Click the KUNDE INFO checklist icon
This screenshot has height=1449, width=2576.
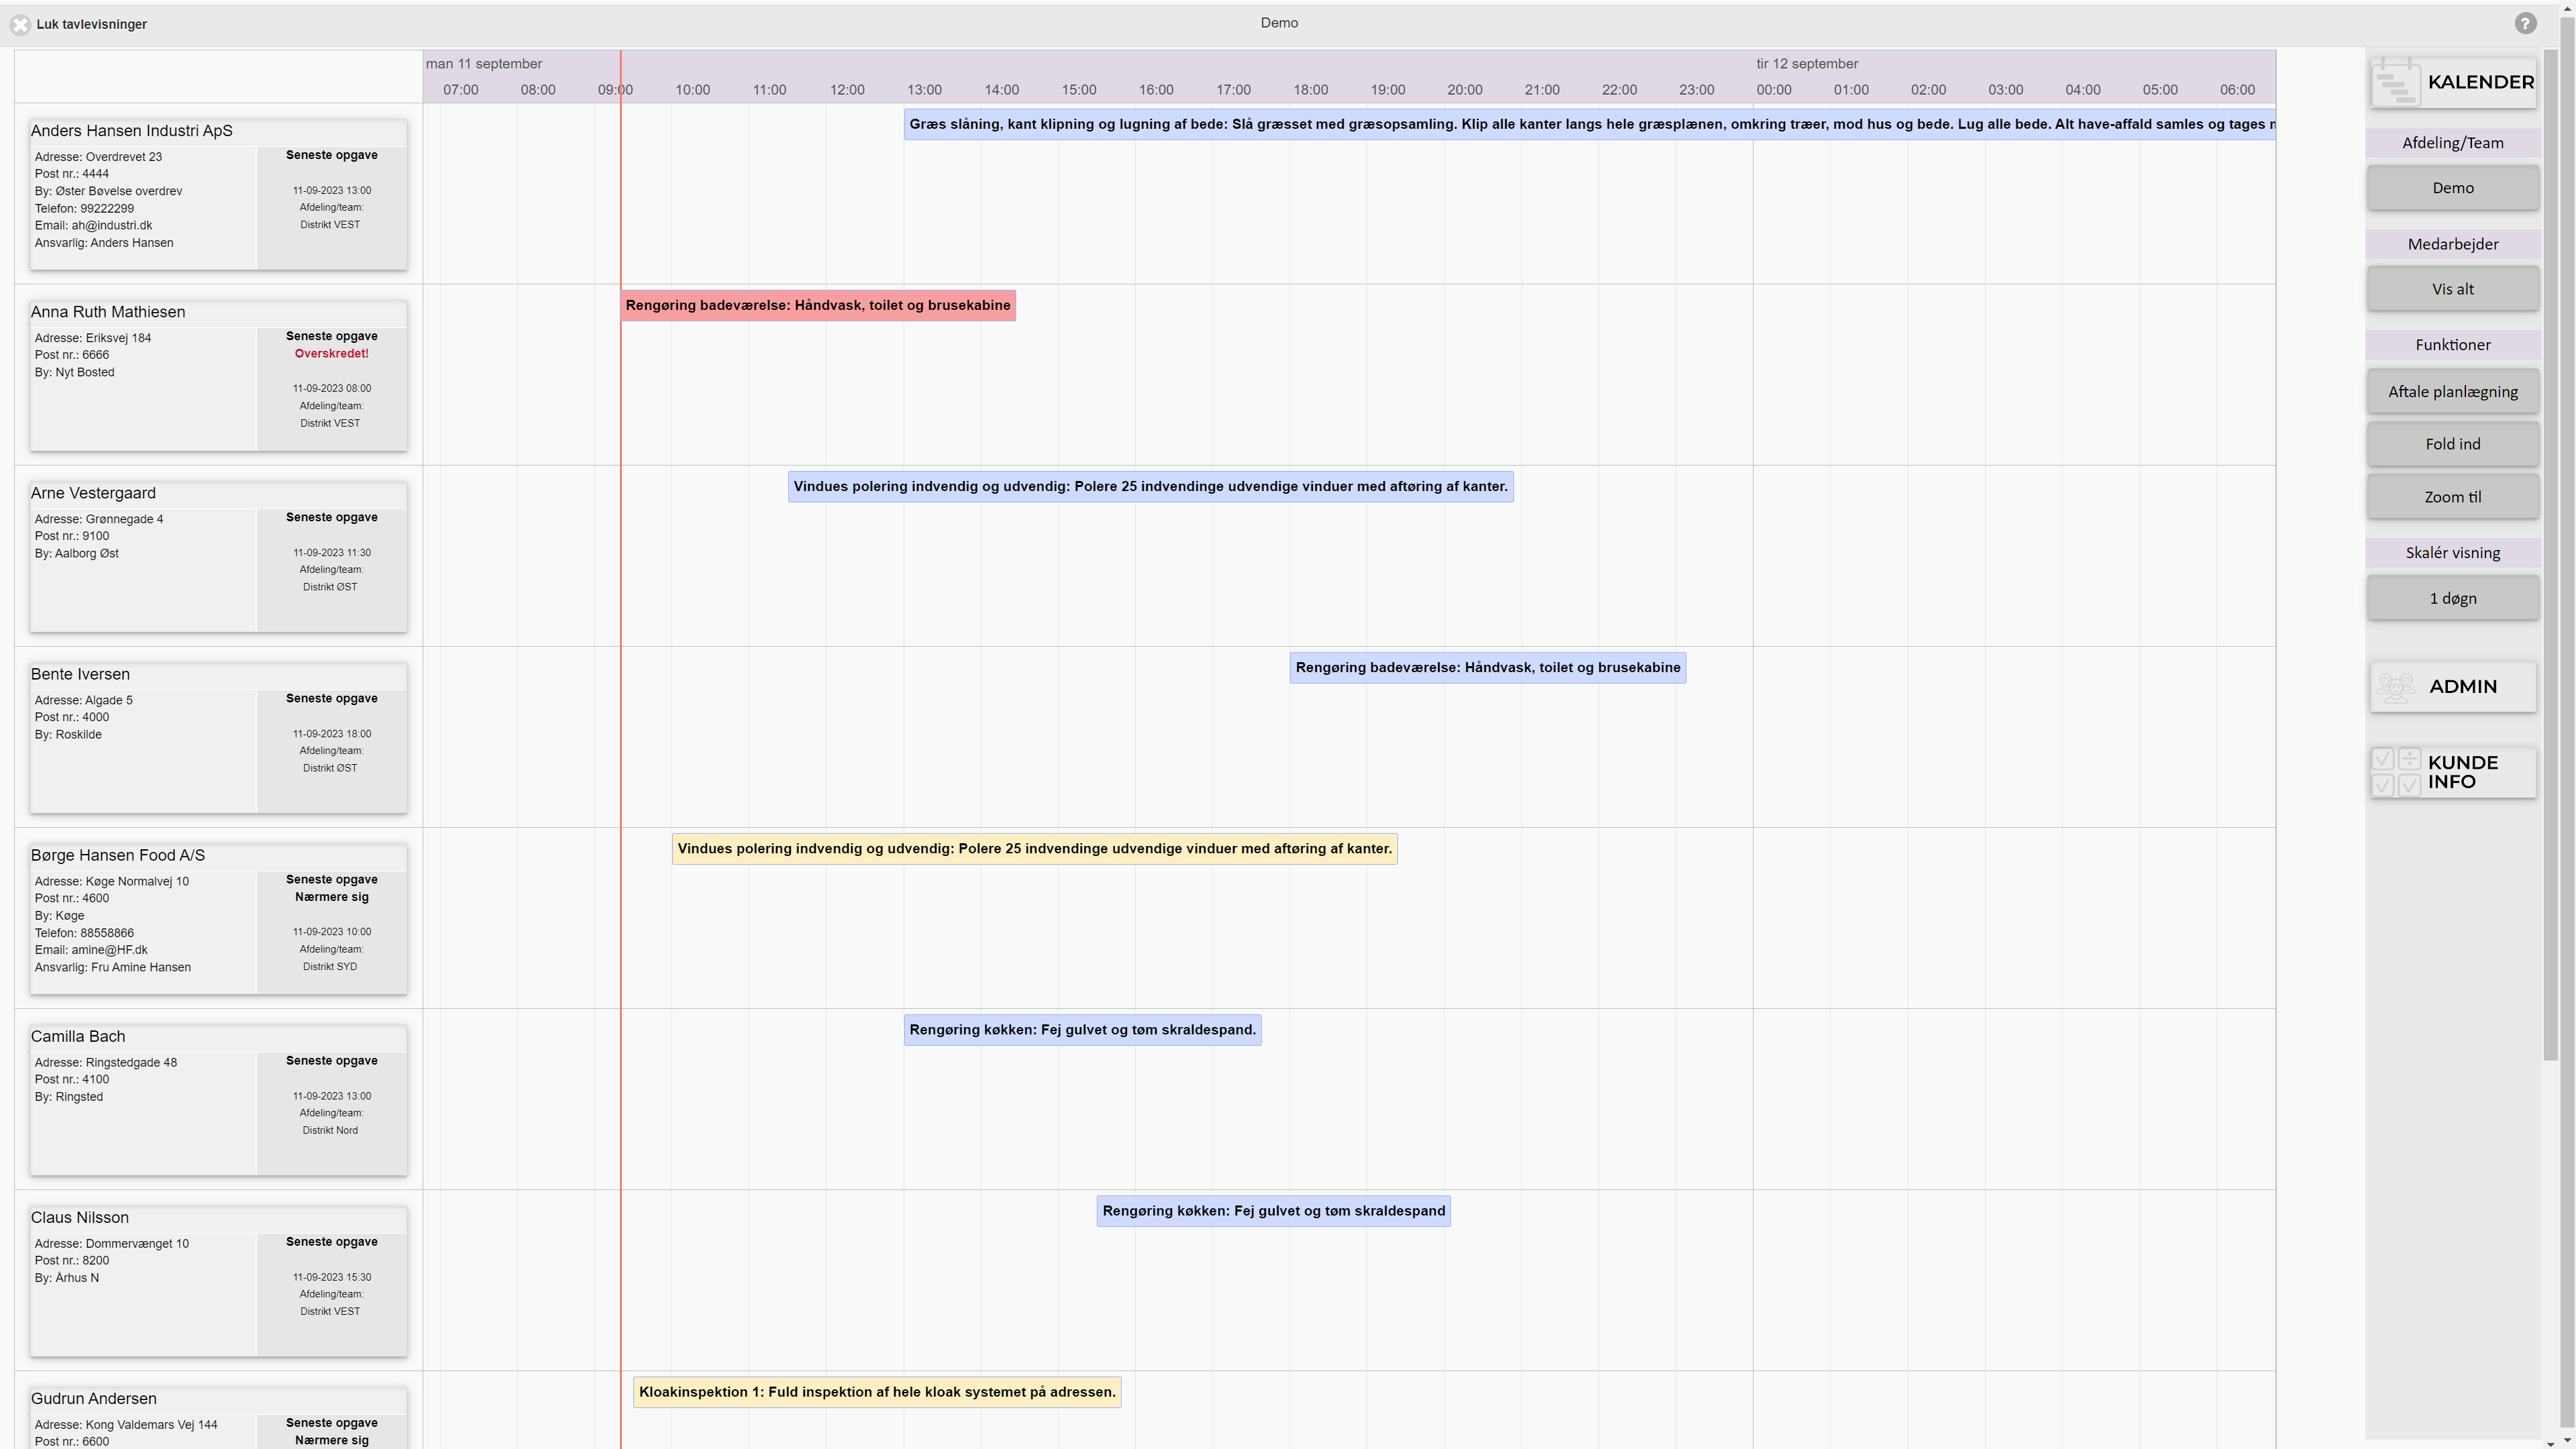tap(2396, 772)
